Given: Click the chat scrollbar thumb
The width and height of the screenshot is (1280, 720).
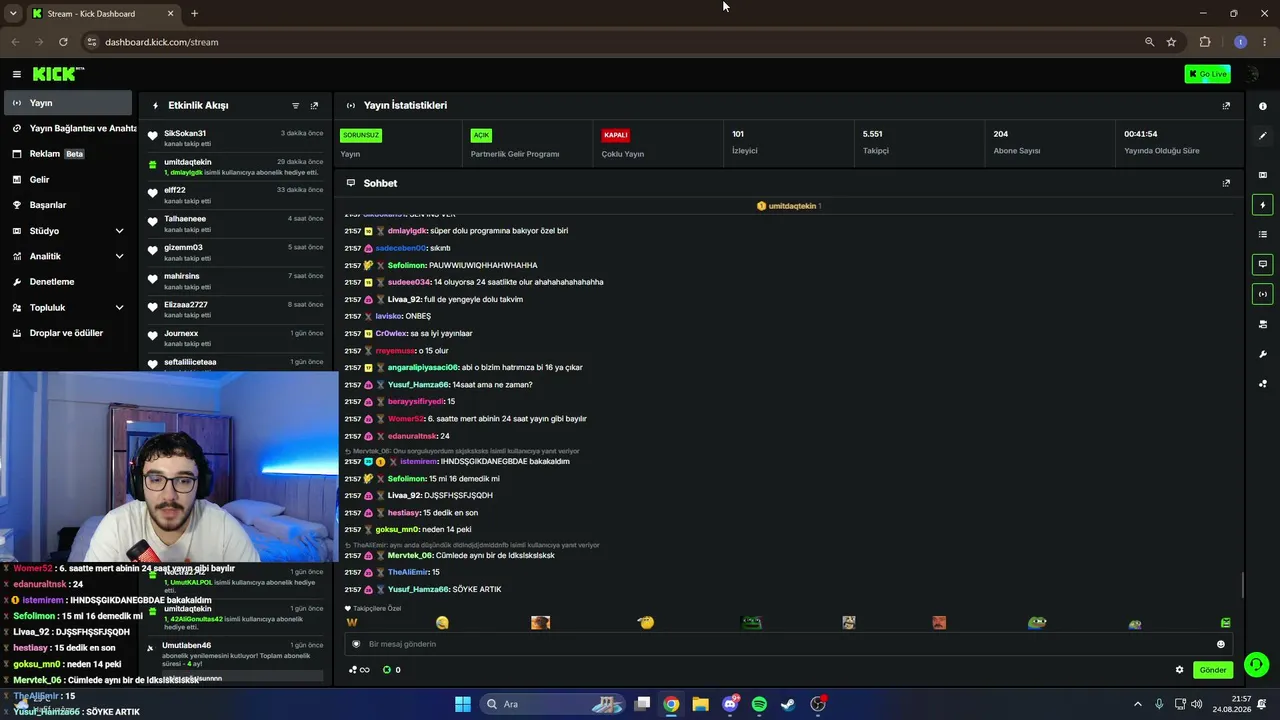Looking at the screenshot, I should click(1243, 583).
